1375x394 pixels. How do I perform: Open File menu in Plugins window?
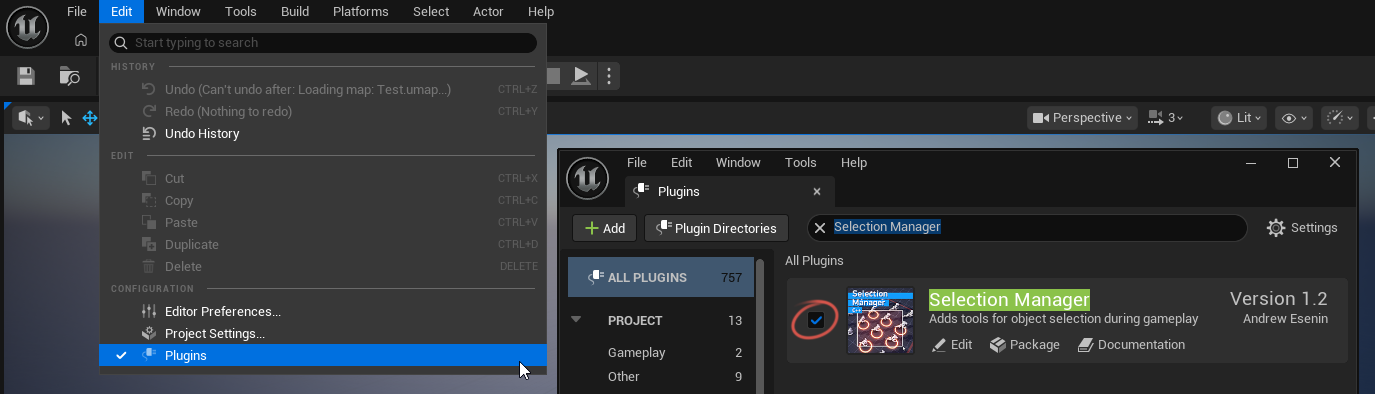tap(637, 163)
